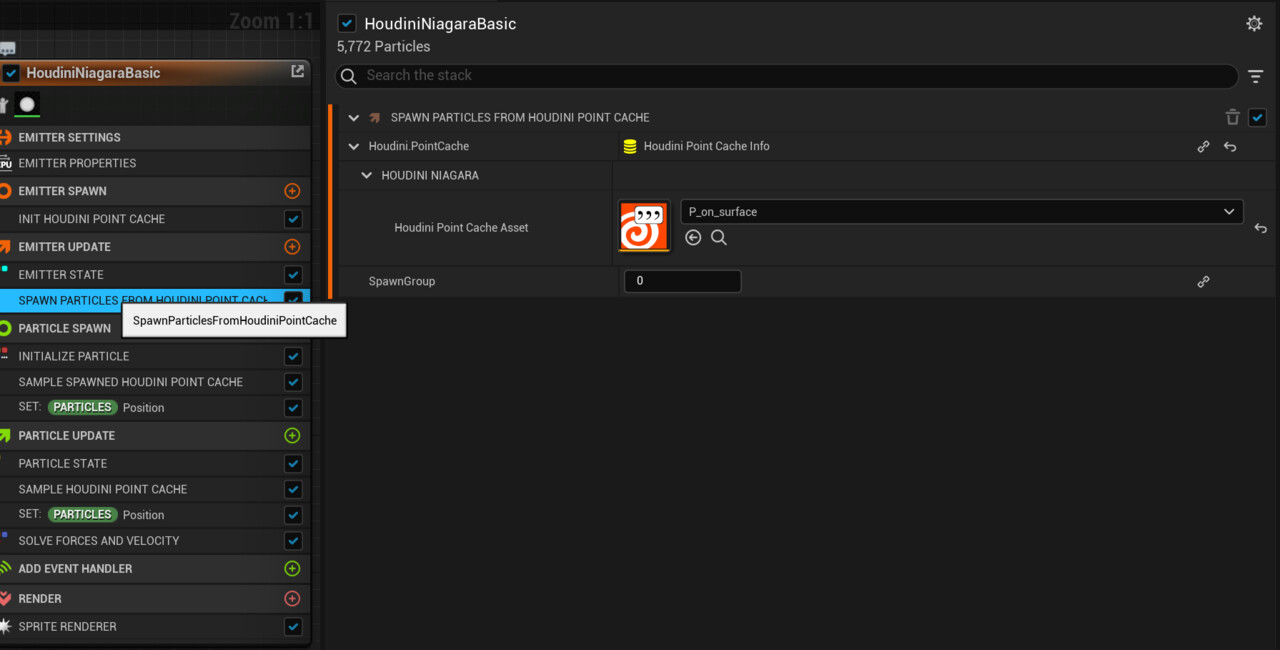Disable the HoudiniNiagaraBasic emitter checkbox
The height and width of the screenshot is (650, 1280).
(346, 22)
